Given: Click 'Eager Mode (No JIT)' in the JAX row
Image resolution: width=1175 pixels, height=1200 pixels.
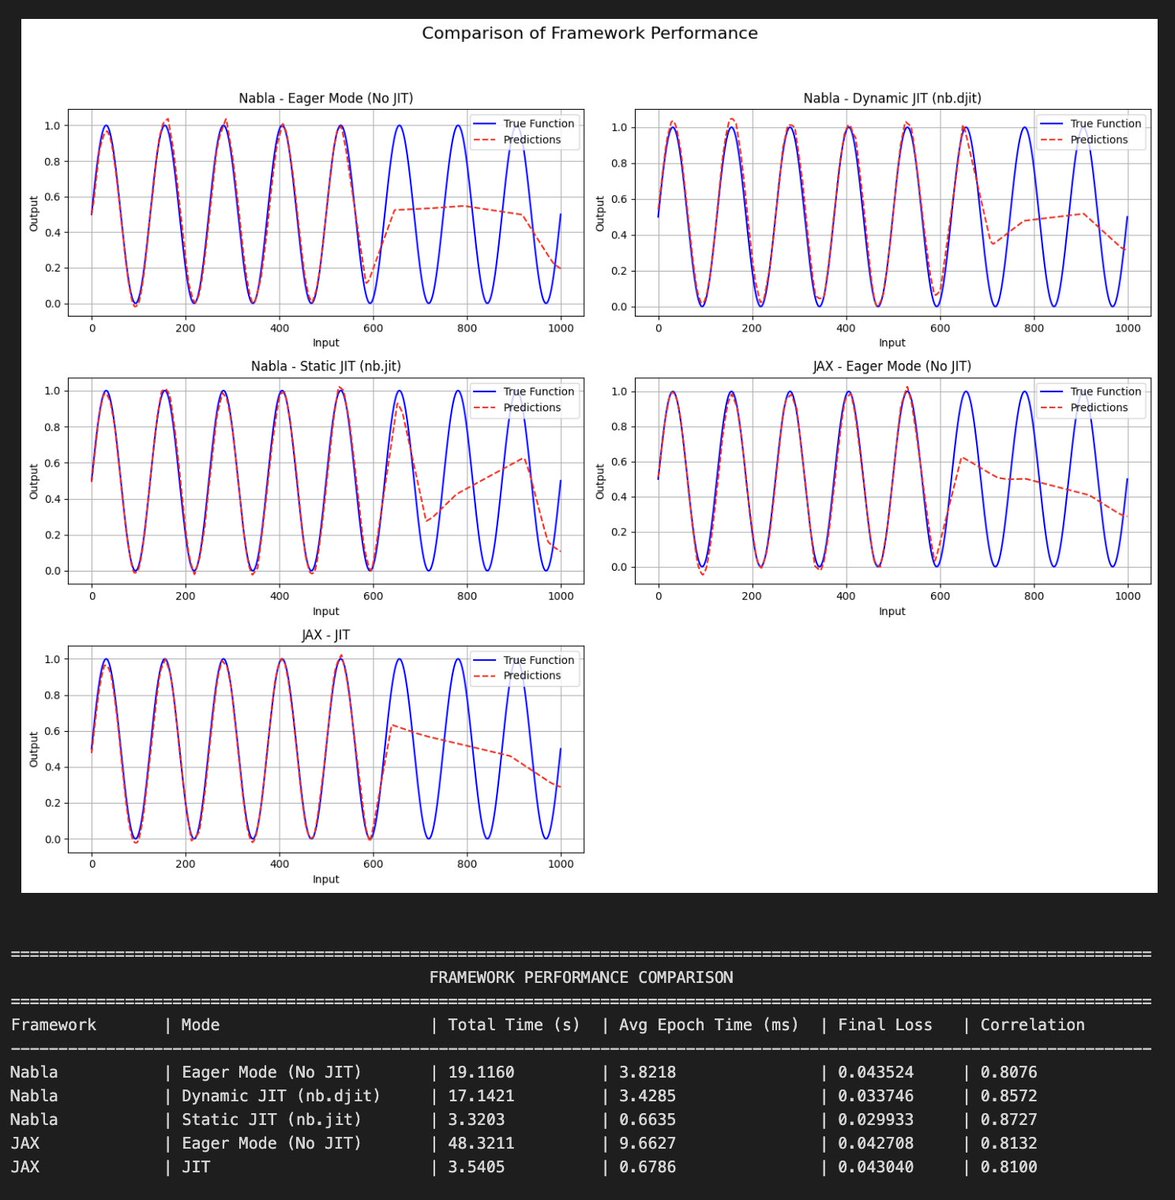Looking at the screenshot, I should pyautogui.click(x=271, y=1143).
